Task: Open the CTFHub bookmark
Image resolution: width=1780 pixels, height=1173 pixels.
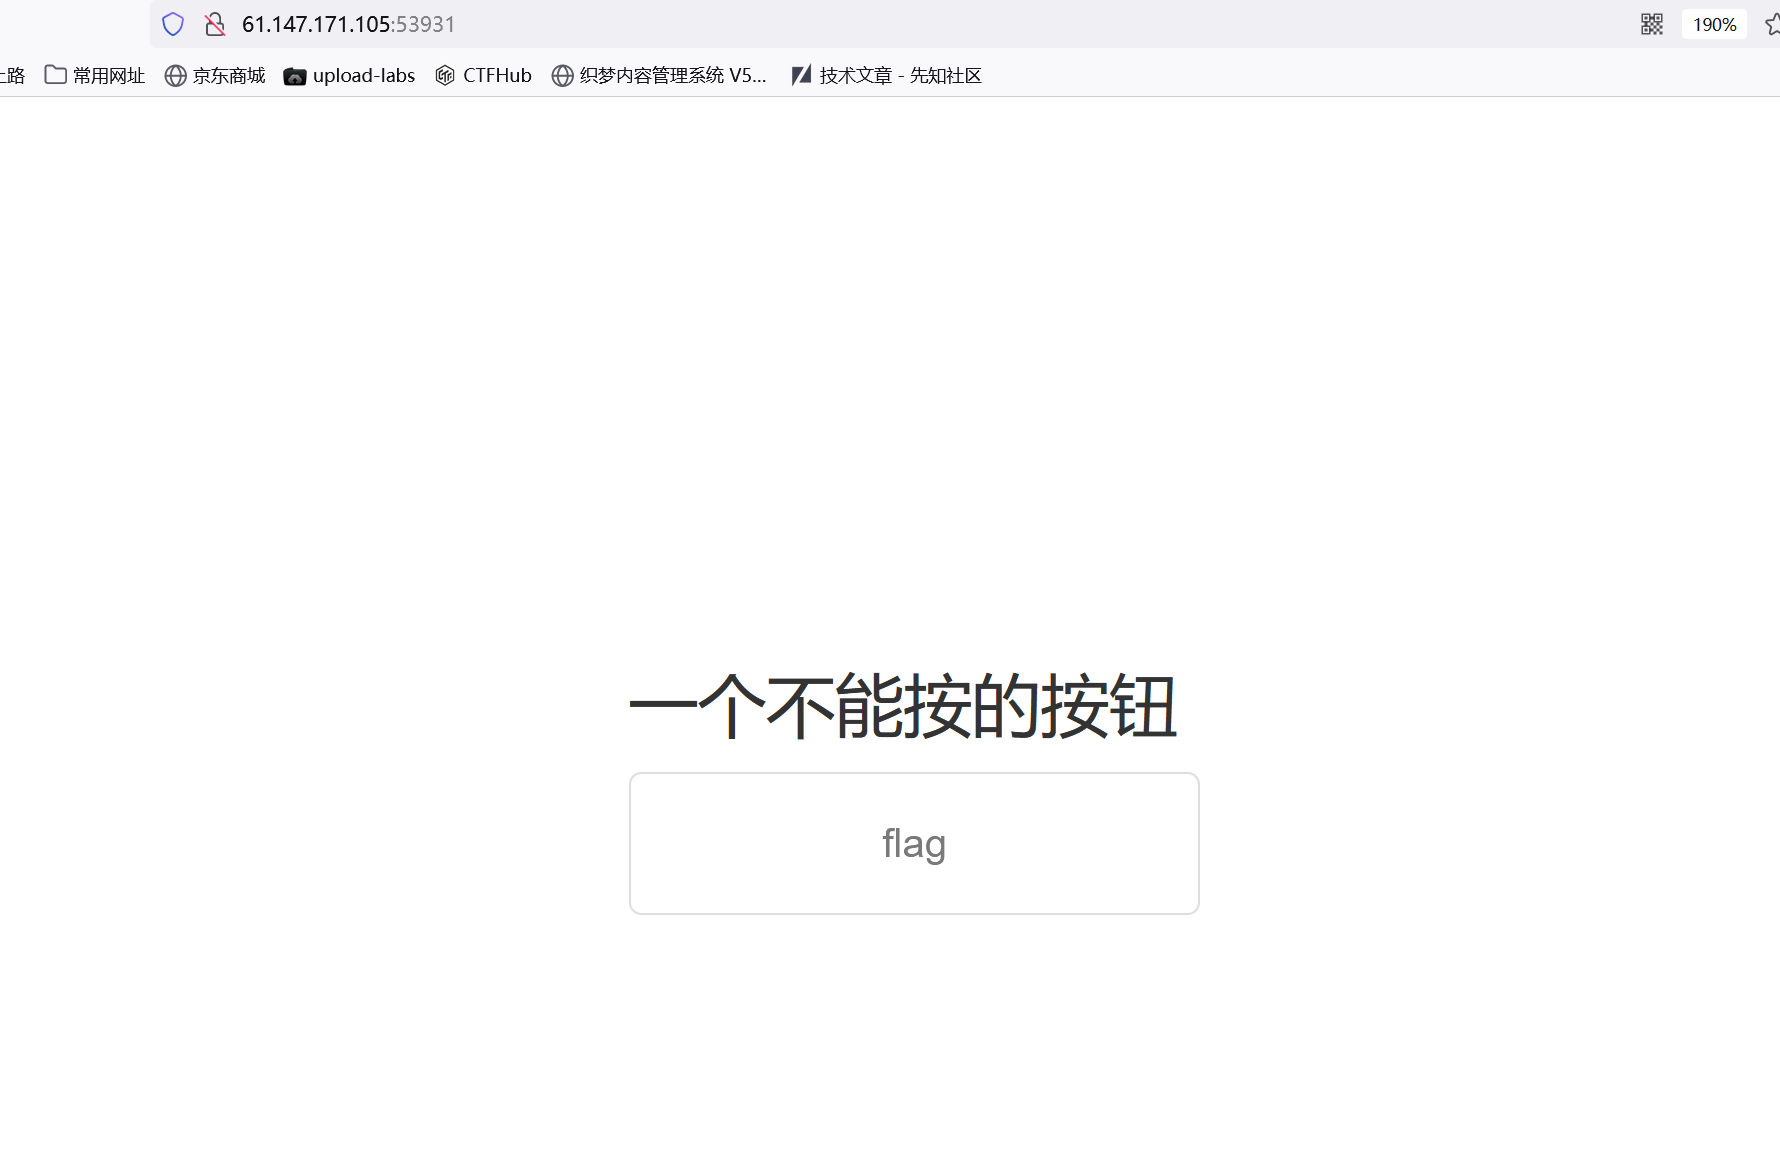Action: (x=483, y=75)
